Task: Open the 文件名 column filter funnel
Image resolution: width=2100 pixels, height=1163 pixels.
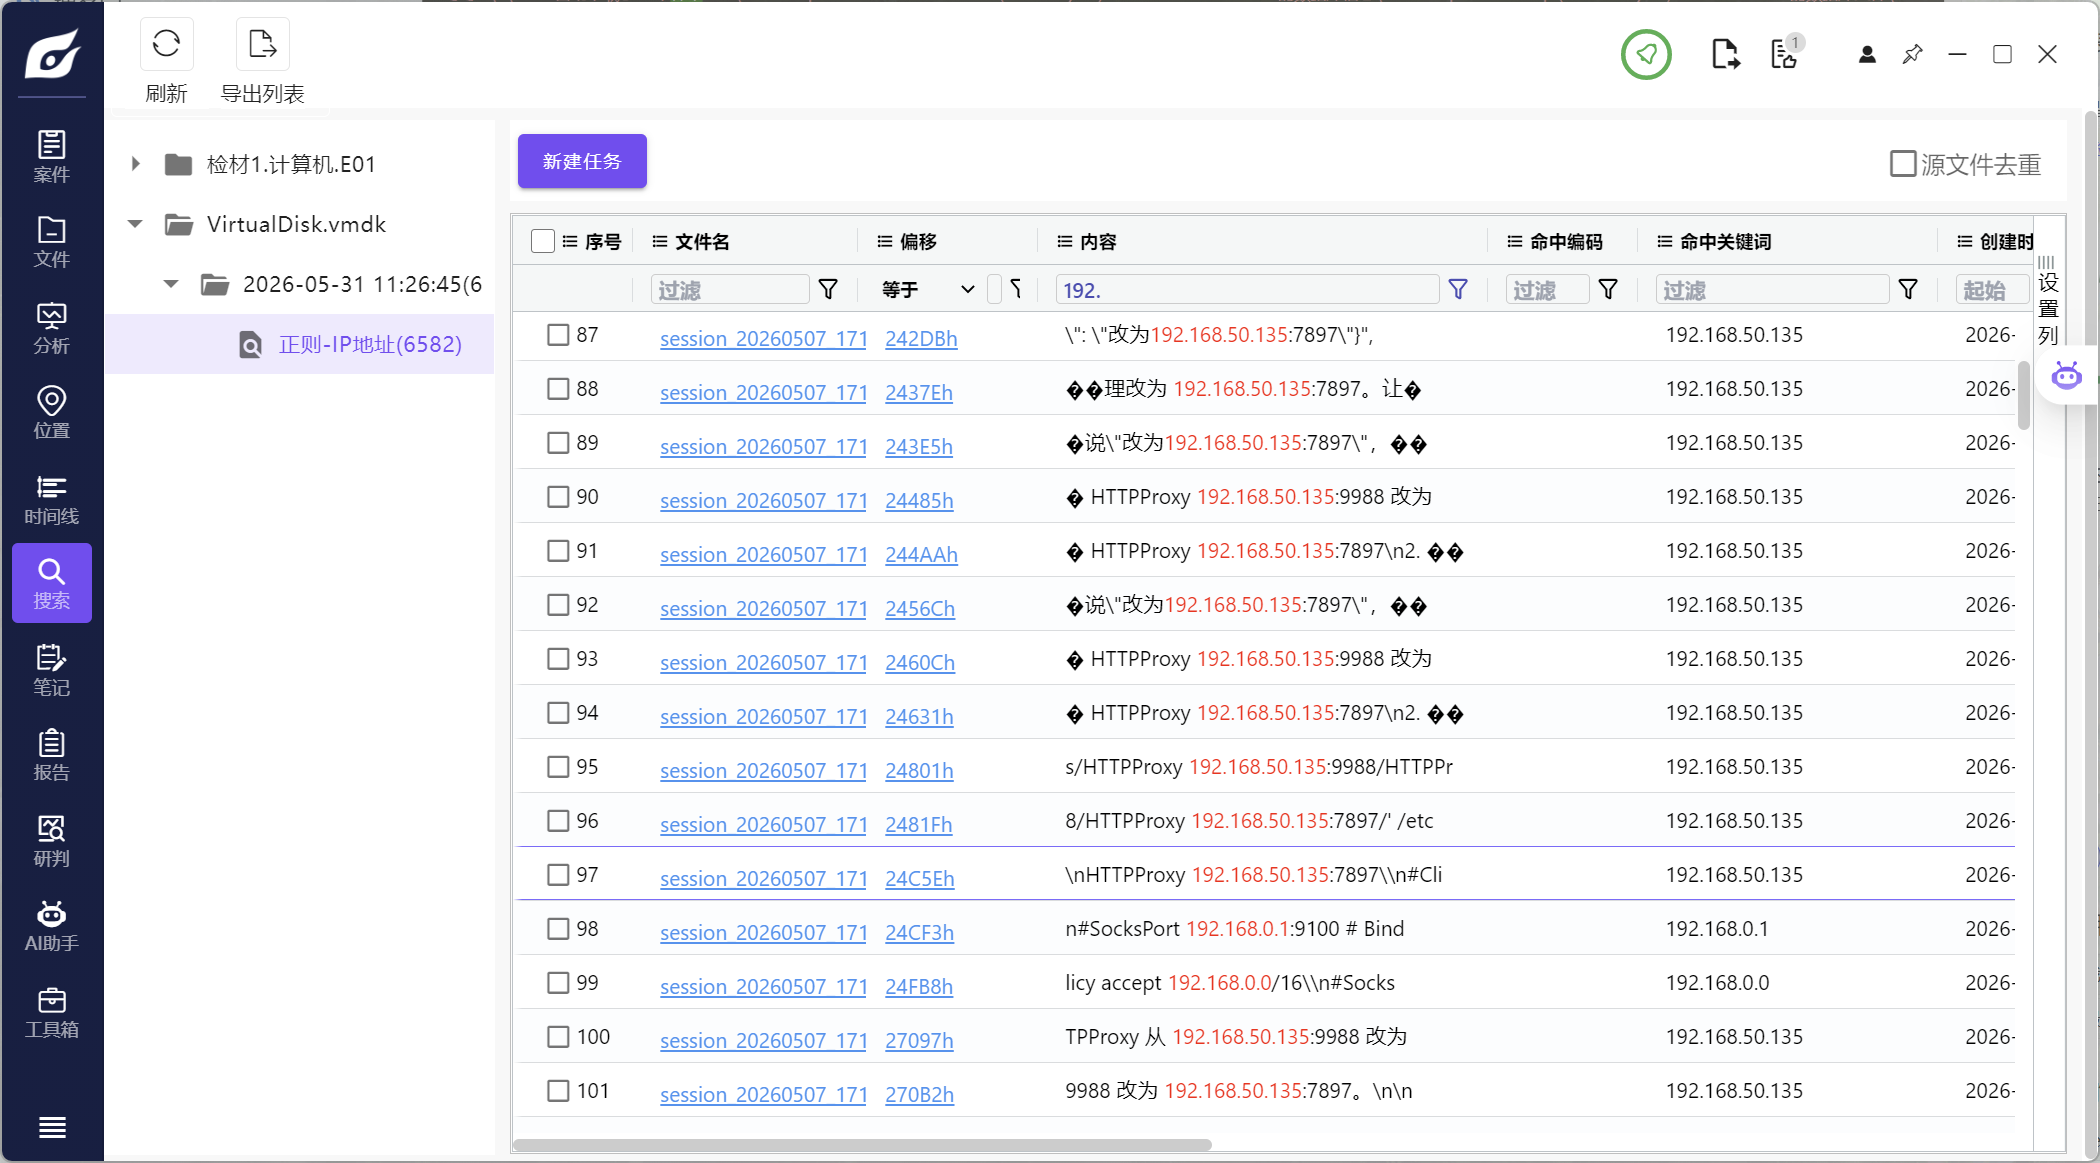Action: 828,290
